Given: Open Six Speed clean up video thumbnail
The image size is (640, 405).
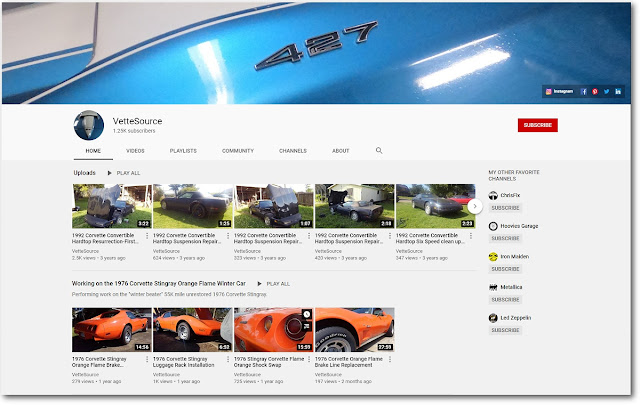Looking at the screenshot, I should tap(436, 206).
